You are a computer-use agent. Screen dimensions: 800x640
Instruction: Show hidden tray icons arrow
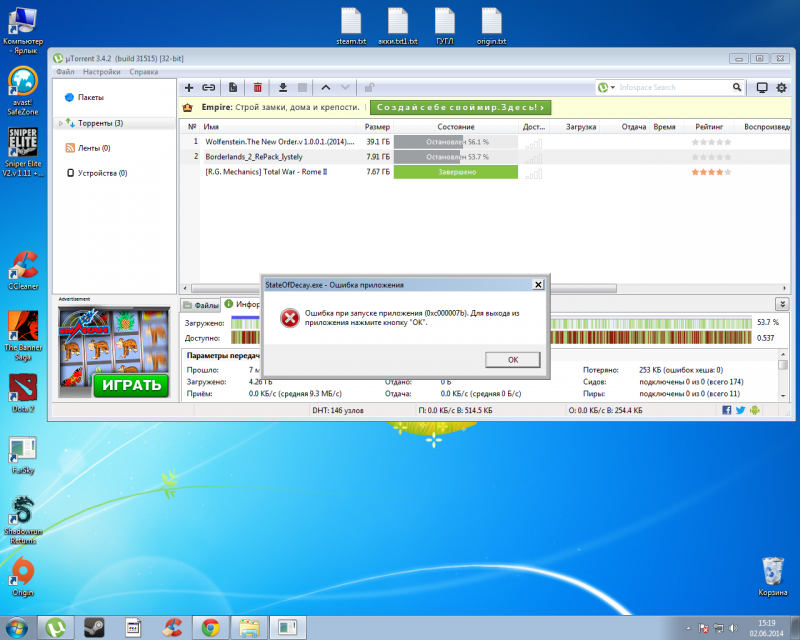tap(688, 628)
